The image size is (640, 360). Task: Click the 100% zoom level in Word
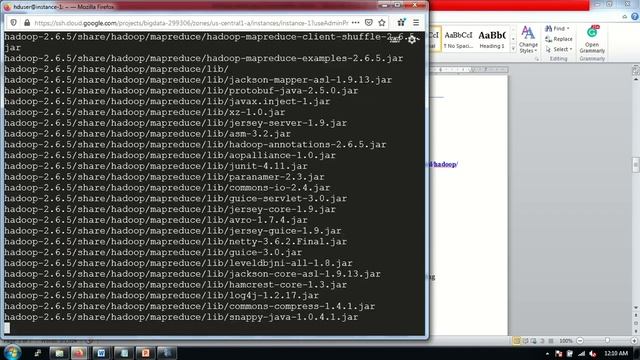(566, 340)
